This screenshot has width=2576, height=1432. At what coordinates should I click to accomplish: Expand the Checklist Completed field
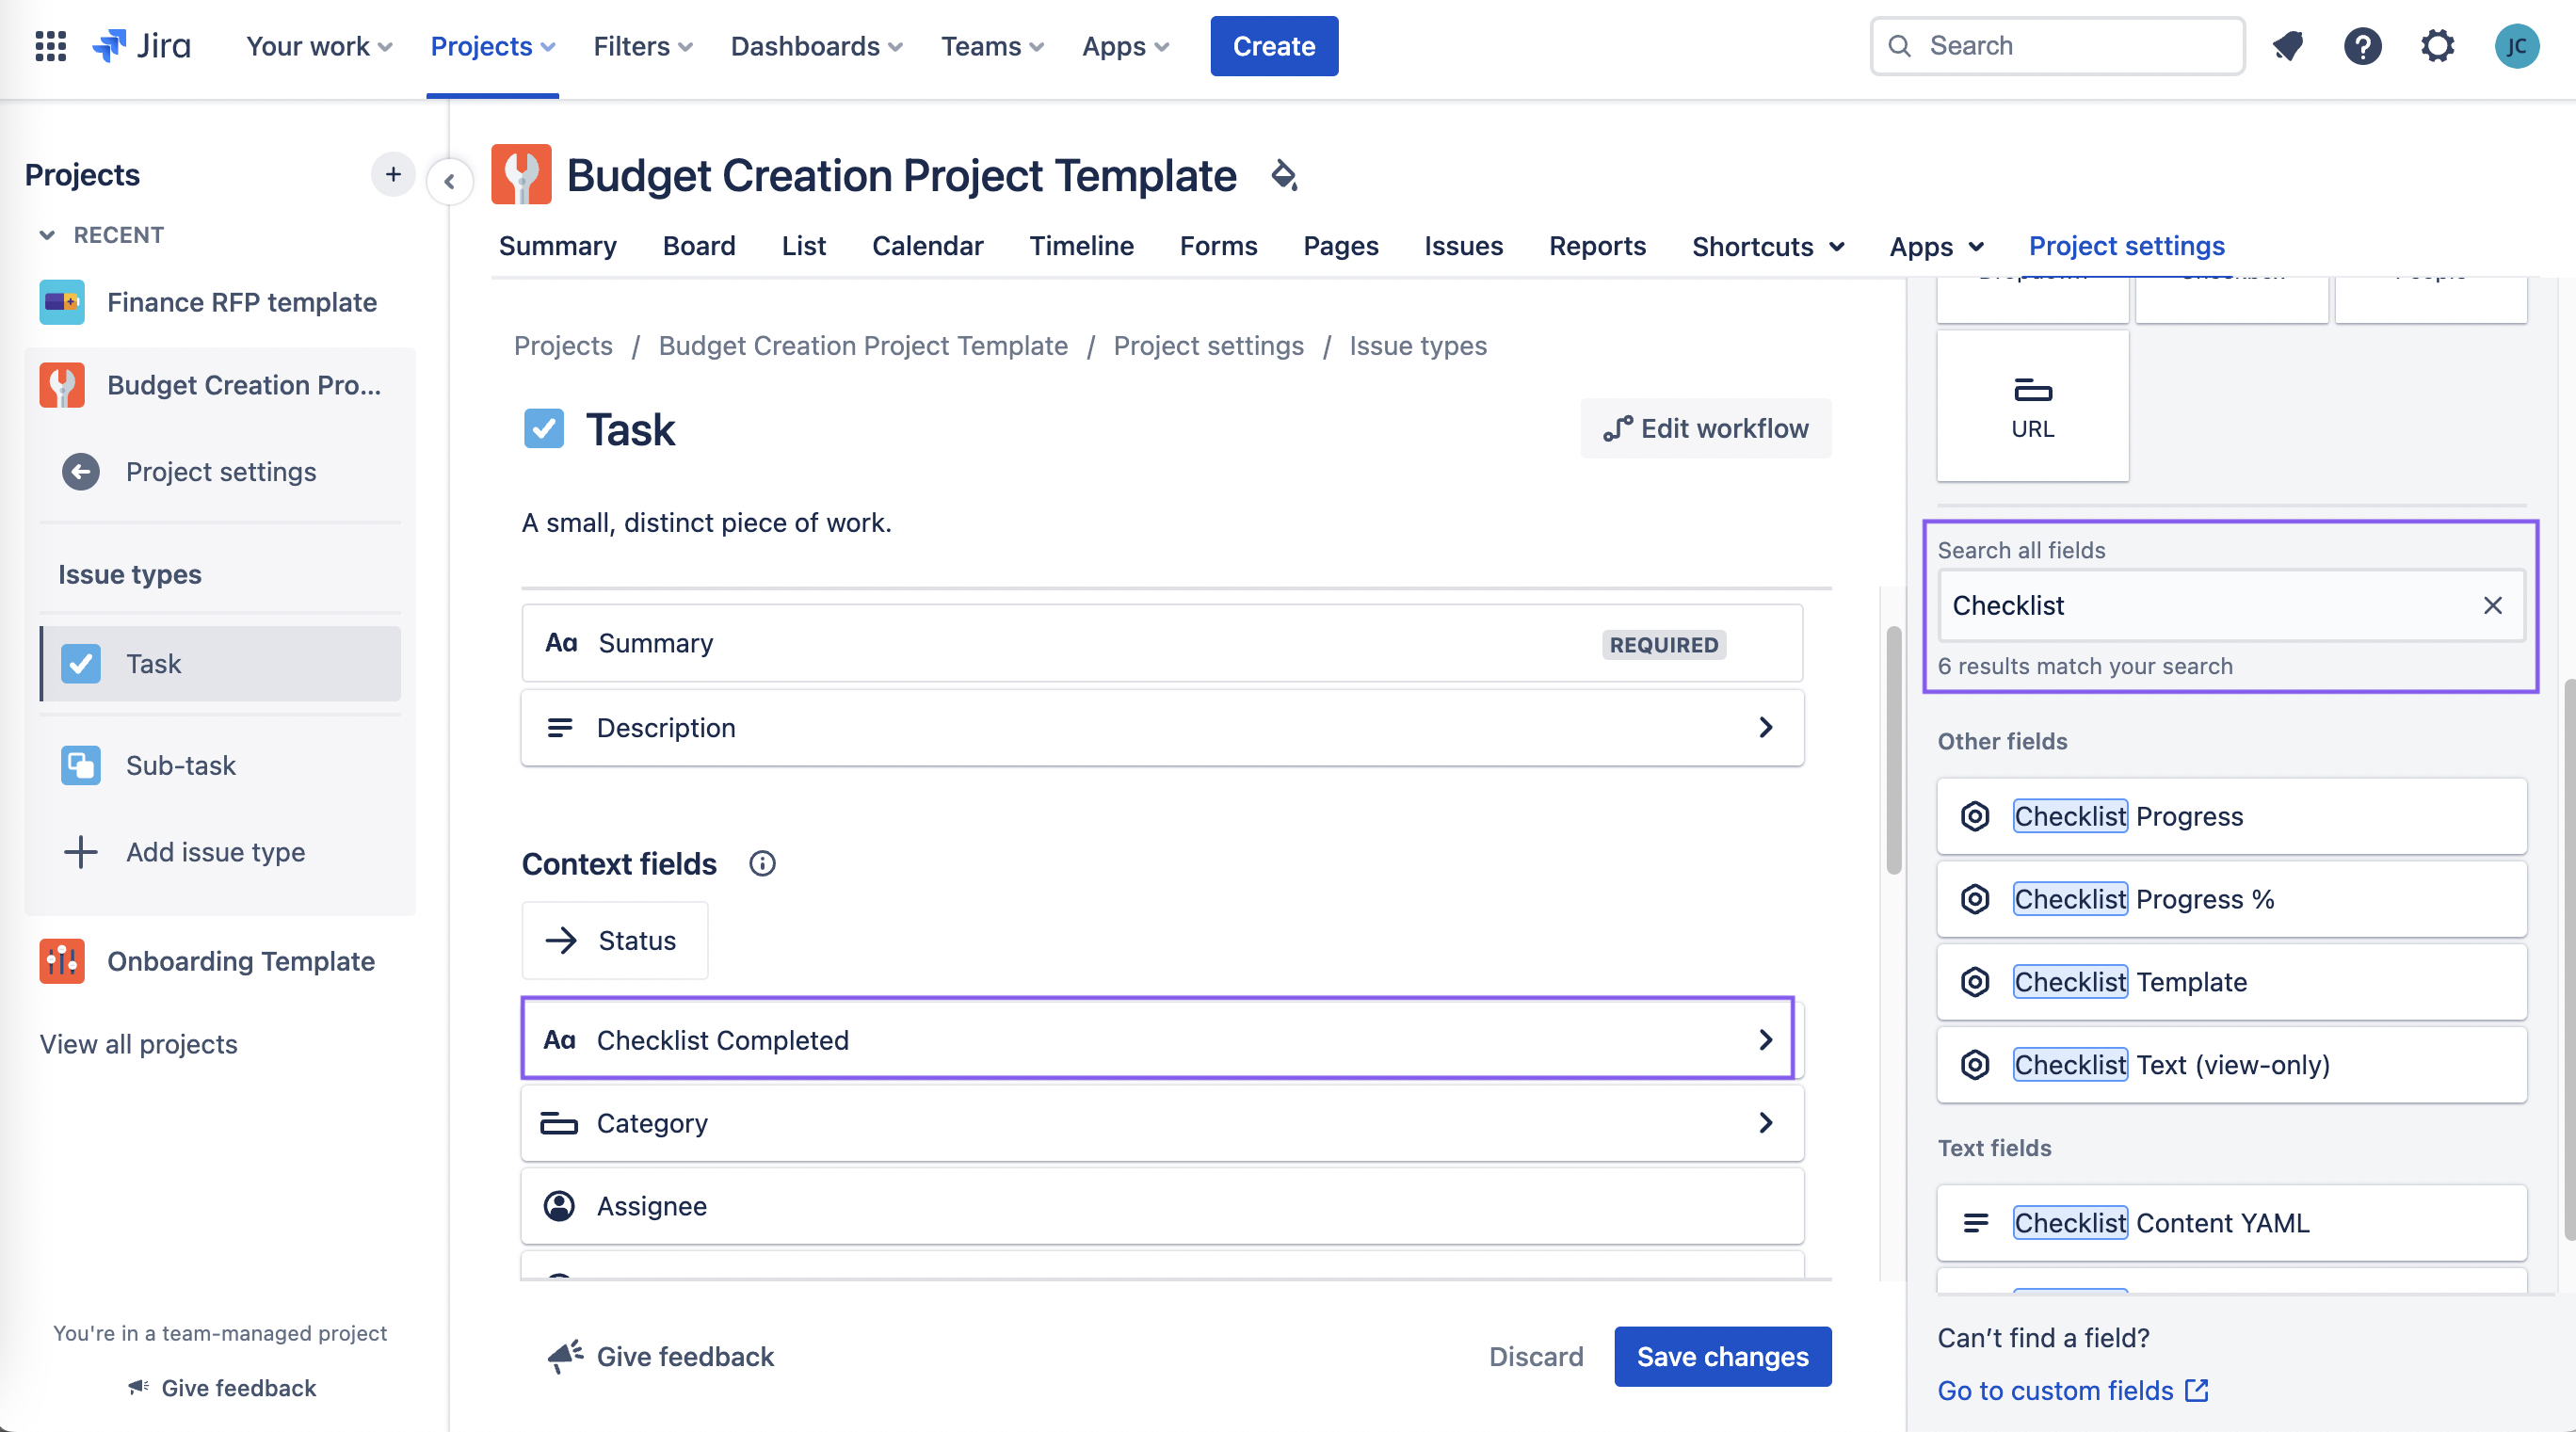click(1765, 1040)
